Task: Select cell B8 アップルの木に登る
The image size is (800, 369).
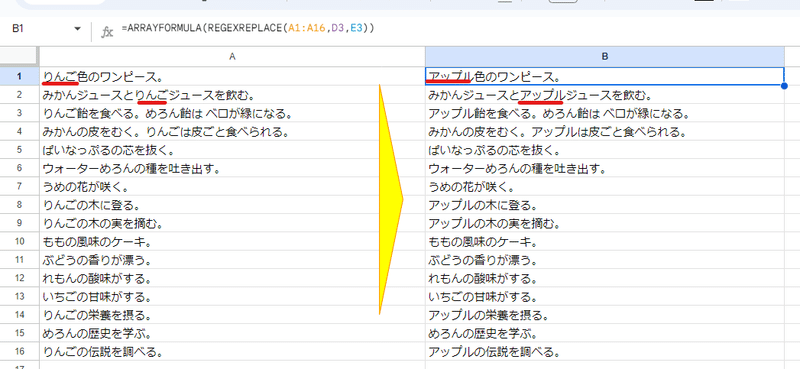Action: click(605, 205)
